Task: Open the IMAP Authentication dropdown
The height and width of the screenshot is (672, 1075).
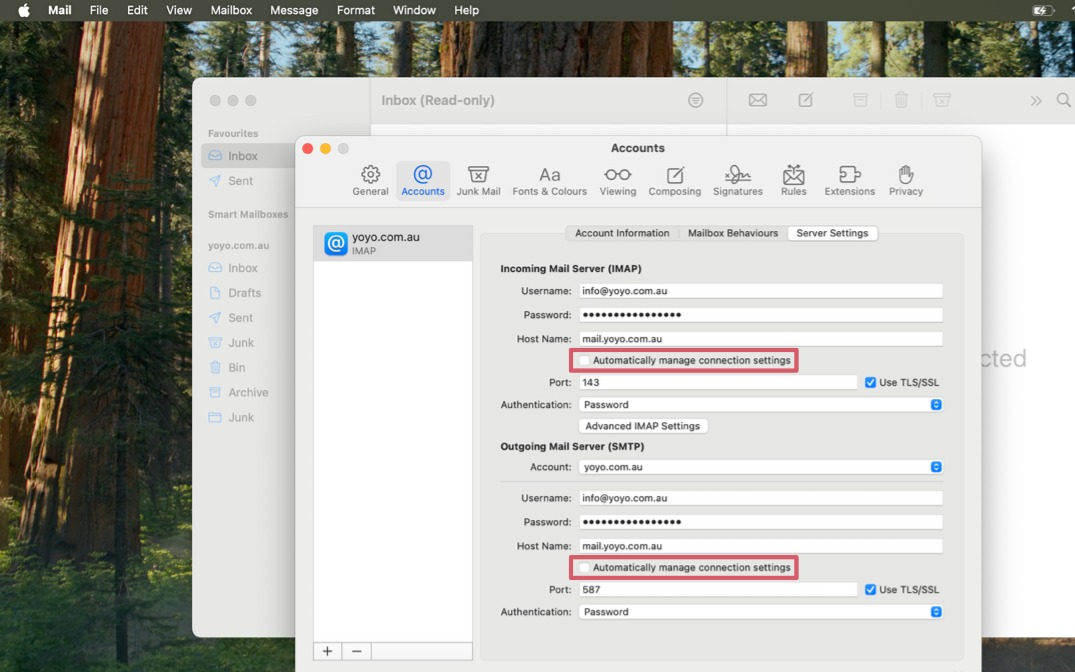Action: click(x=760, y=405)
